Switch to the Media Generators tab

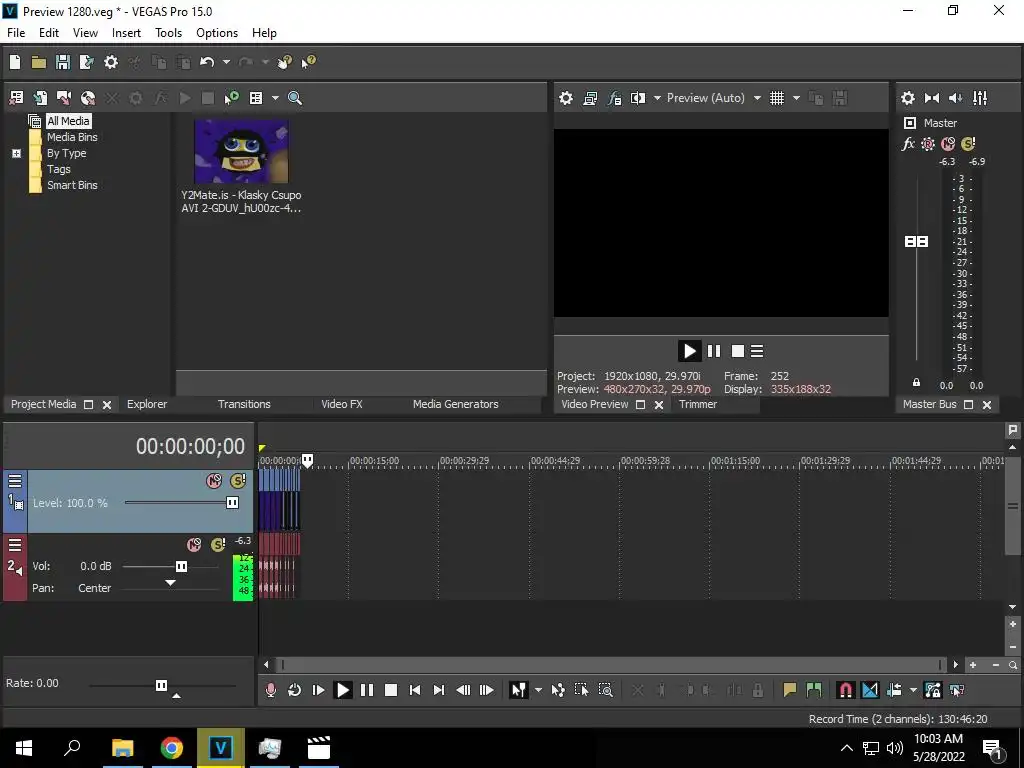point(455,404)
